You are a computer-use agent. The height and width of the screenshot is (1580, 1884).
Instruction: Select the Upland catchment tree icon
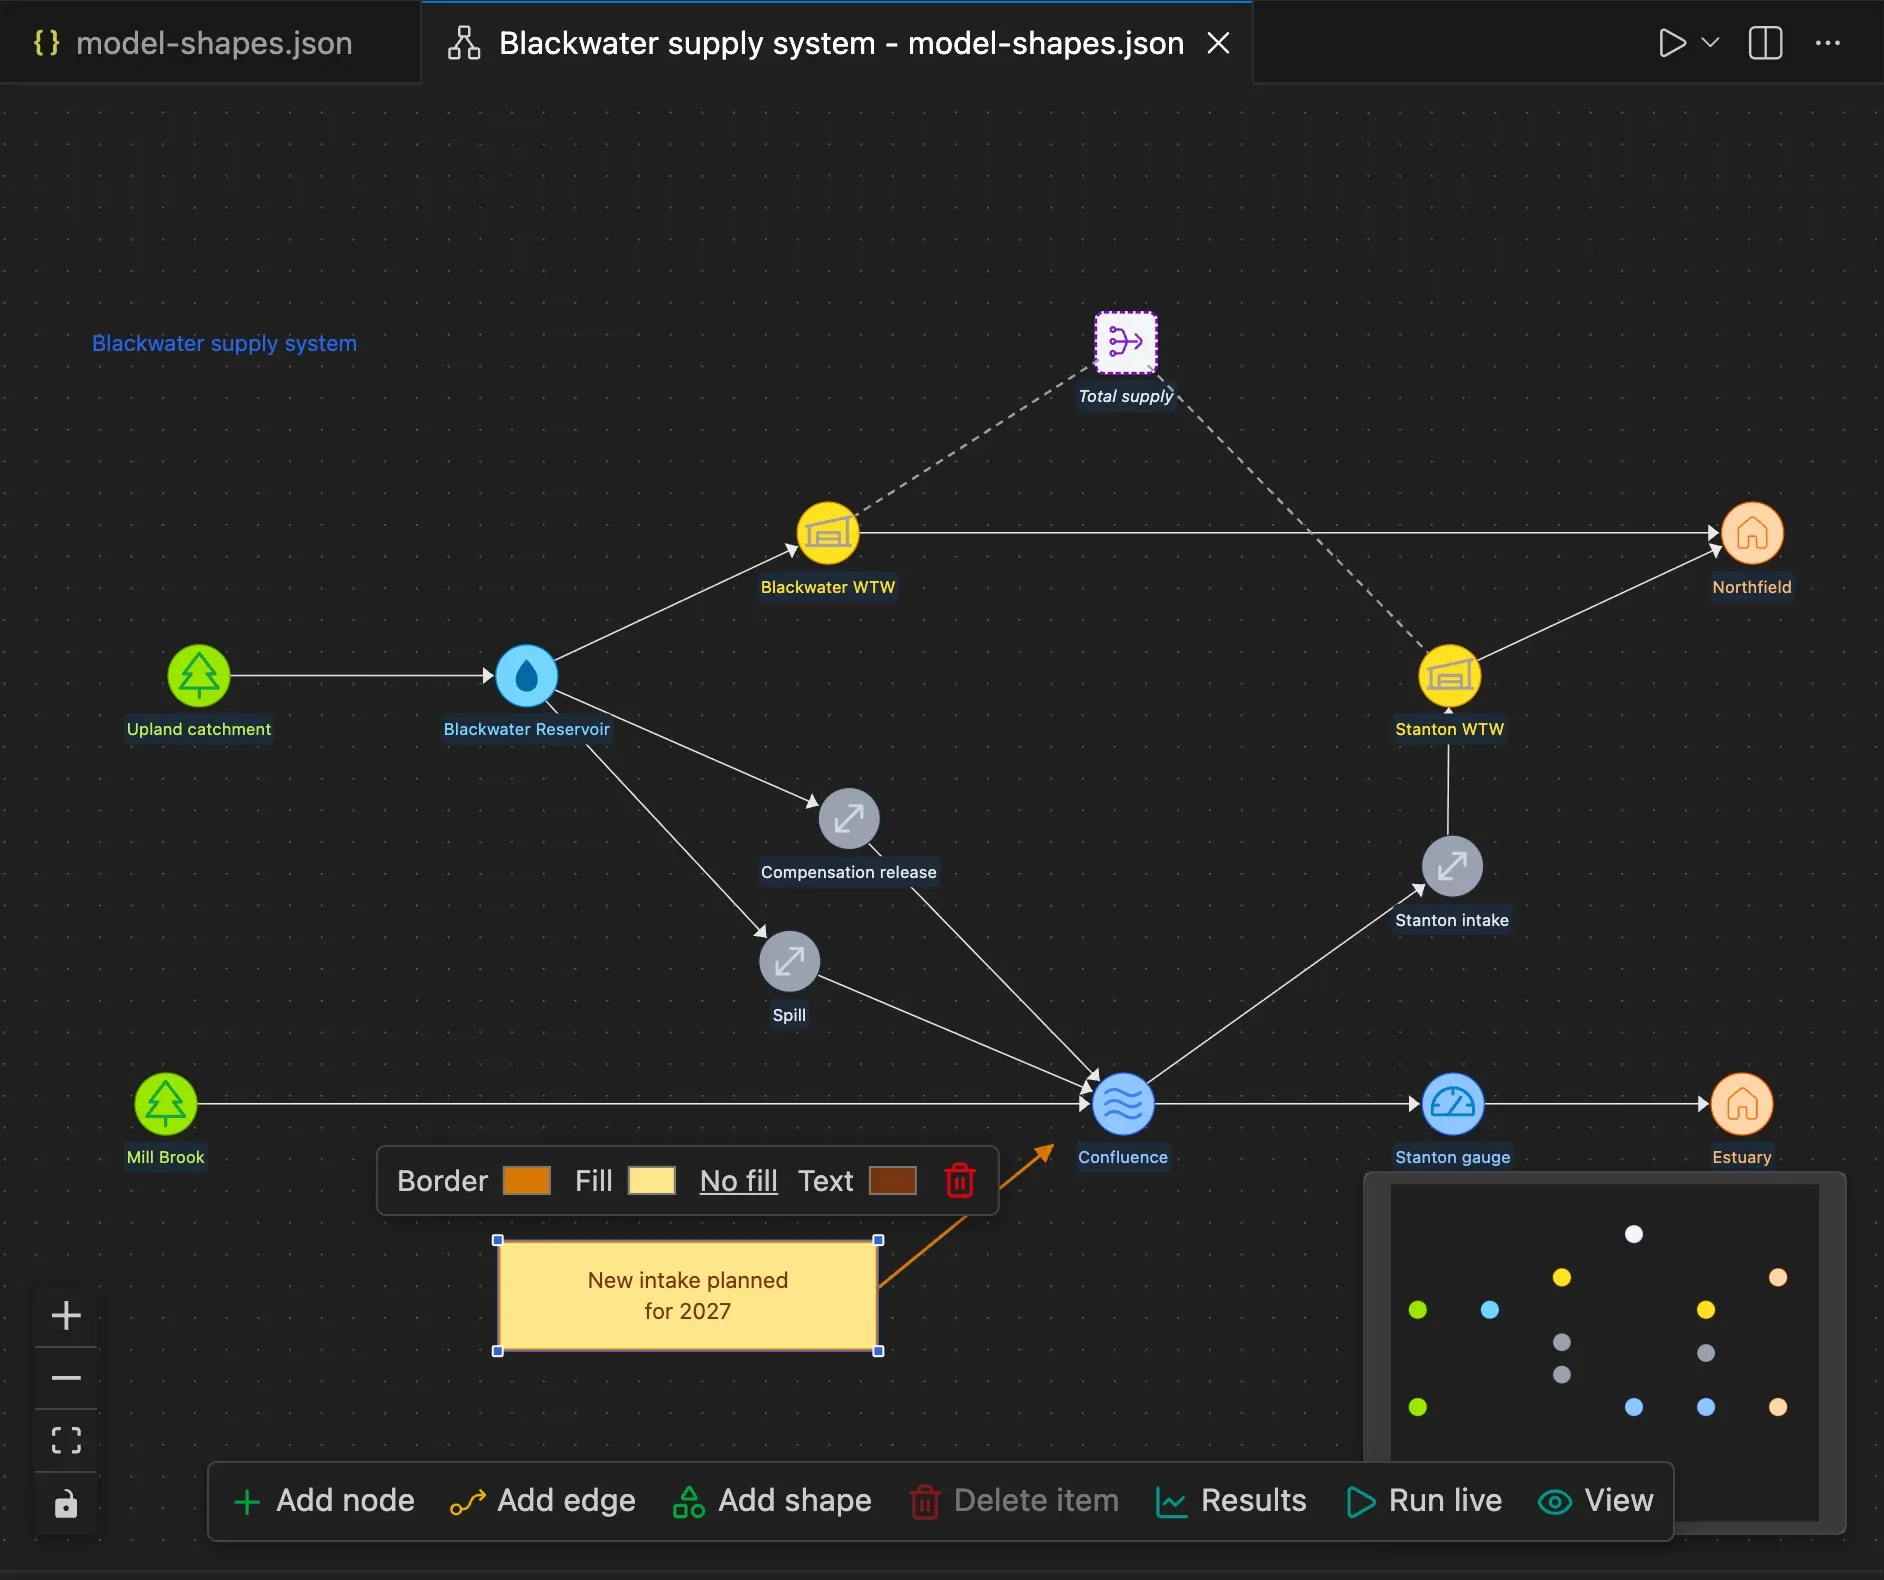tap(199, 676)
